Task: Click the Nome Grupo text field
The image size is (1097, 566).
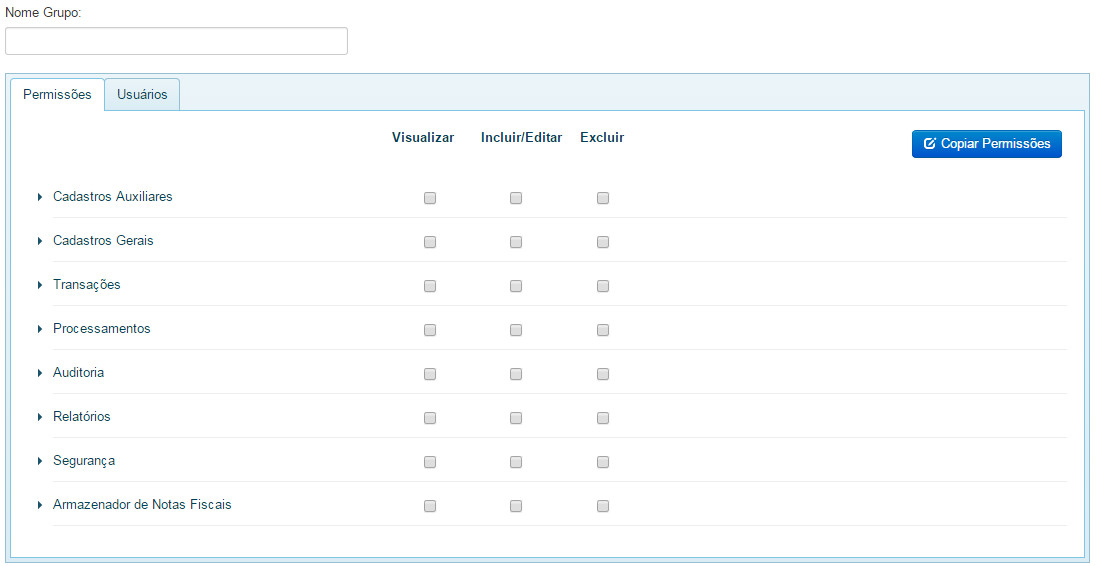Action: [176, 41]
